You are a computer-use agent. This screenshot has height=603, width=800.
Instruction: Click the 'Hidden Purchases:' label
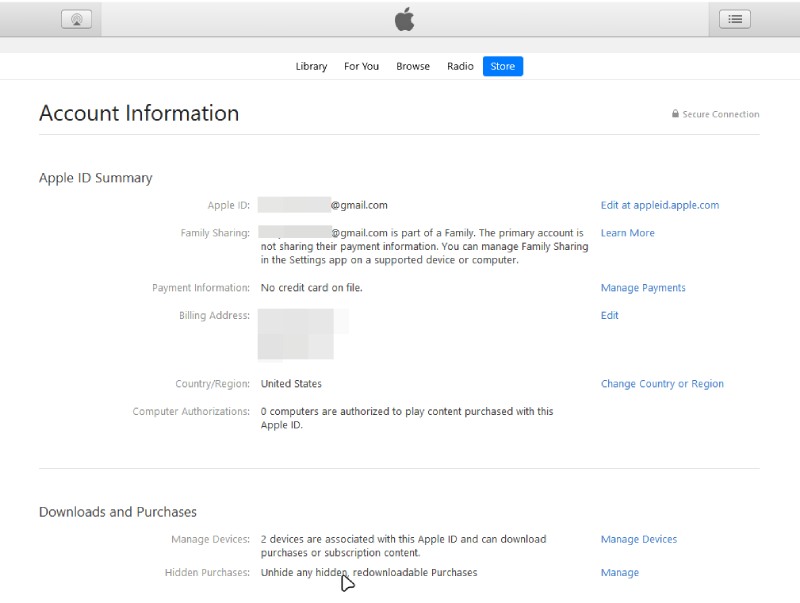pyautogui.click(x=207, y=572)
